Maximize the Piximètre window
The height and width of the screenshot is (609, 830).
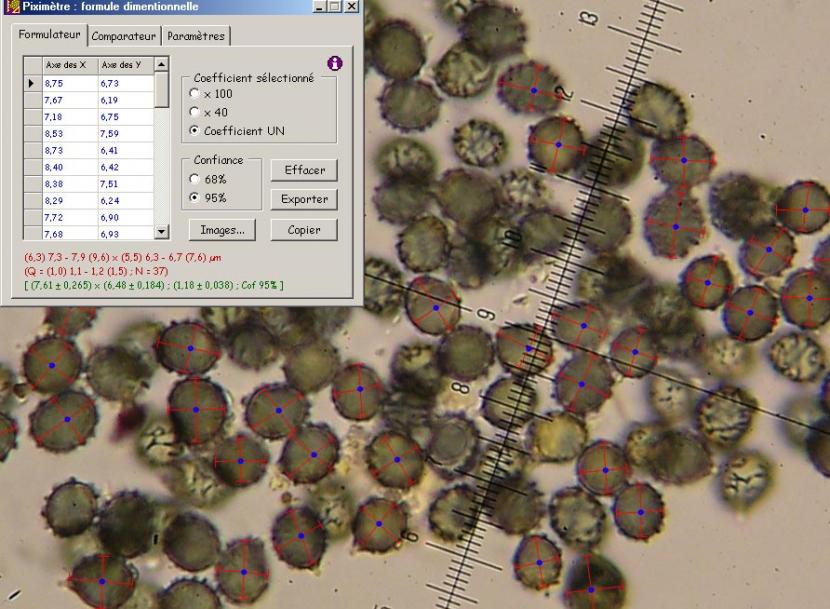335,7
